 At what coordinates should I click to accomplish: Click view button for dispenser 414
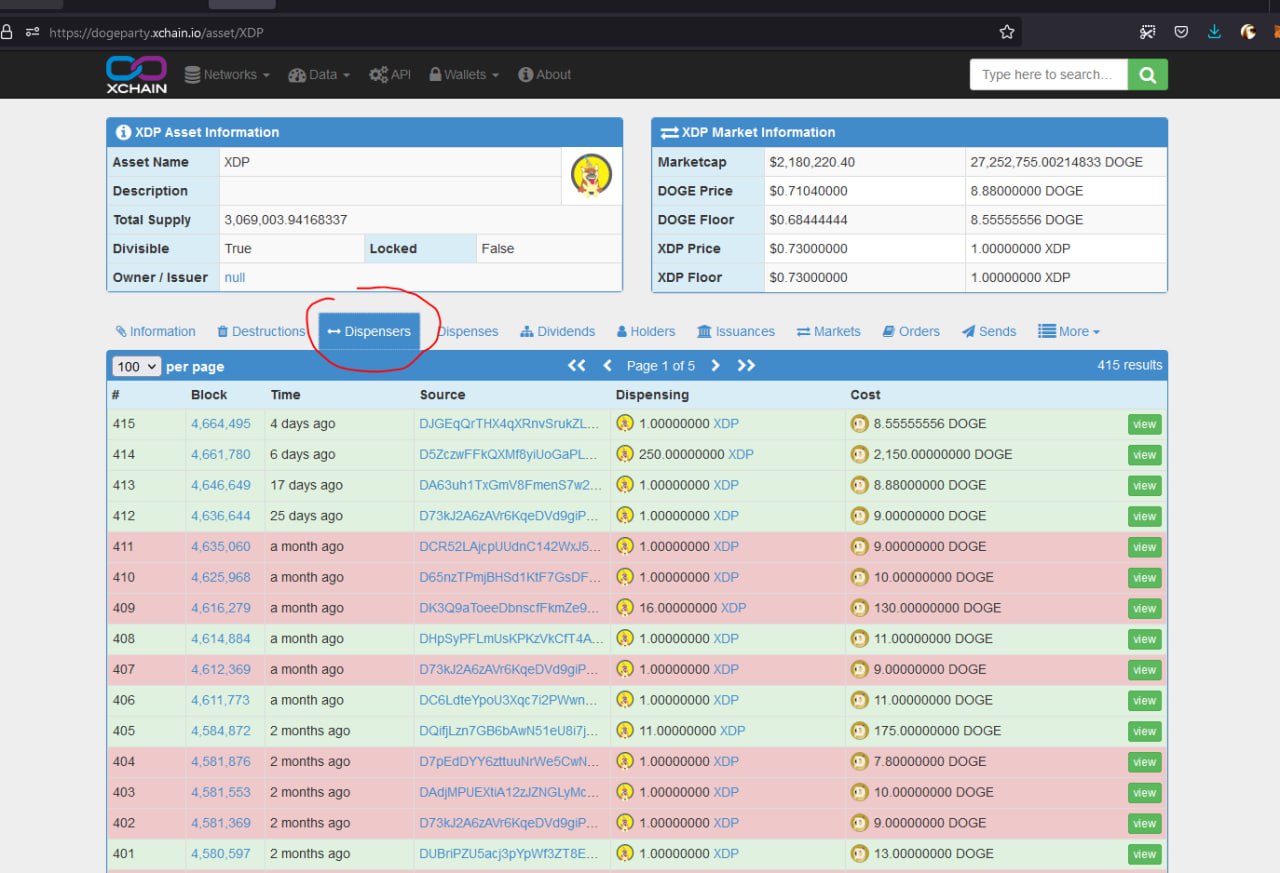coord(1144,455)
